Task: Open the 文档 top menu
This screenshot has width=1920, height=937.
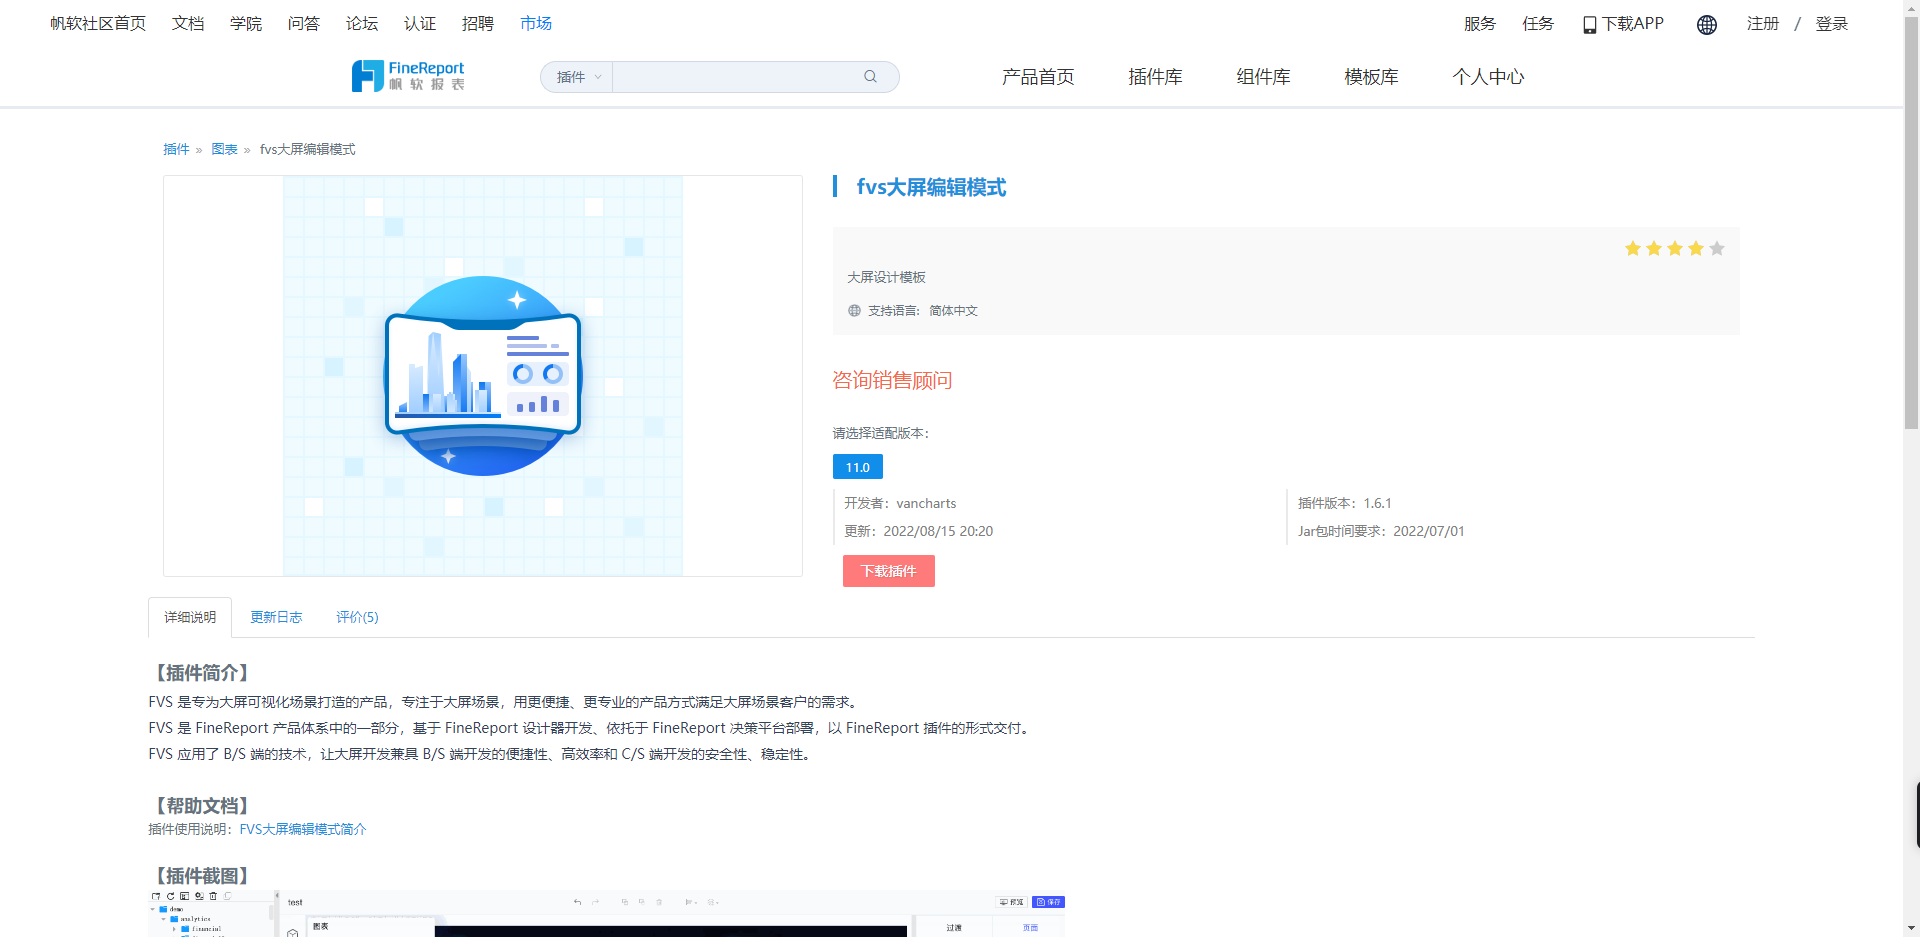Action: 188,24
